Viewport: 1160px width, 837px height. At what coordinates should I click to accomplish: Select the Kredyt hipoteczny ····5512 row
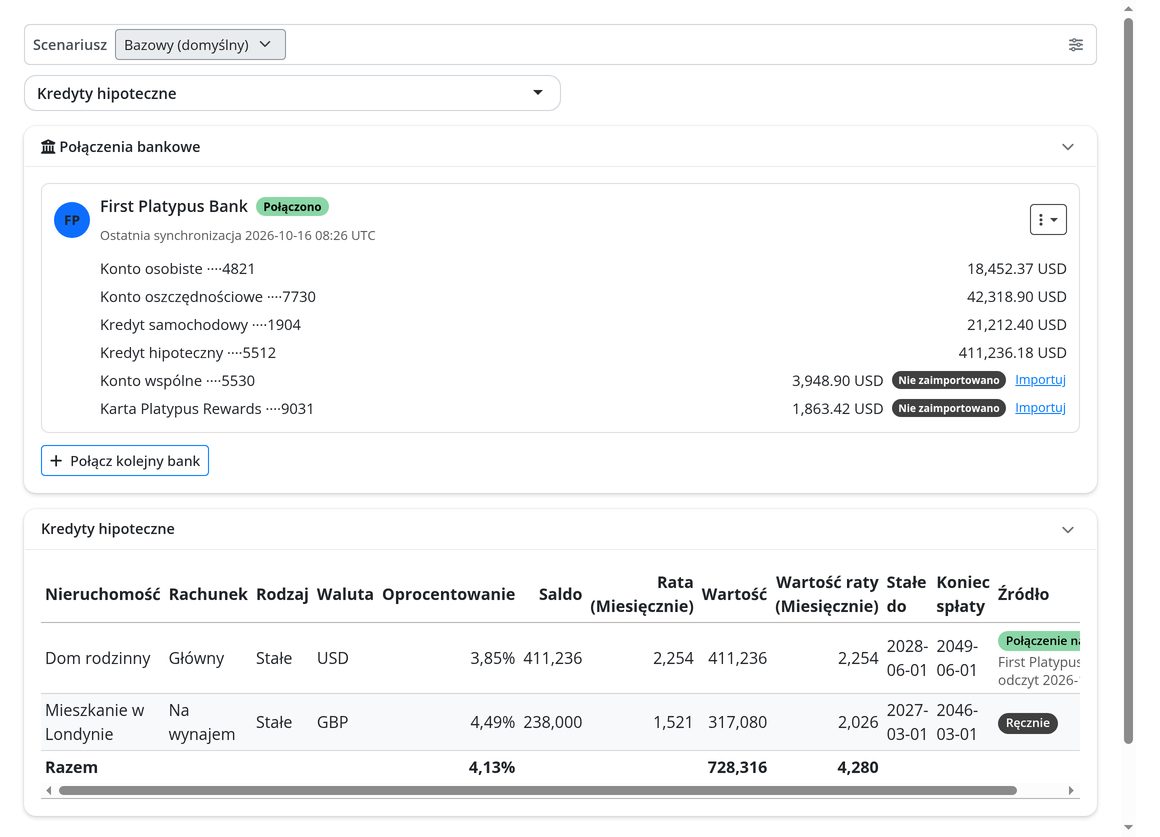tap(583, 353)
